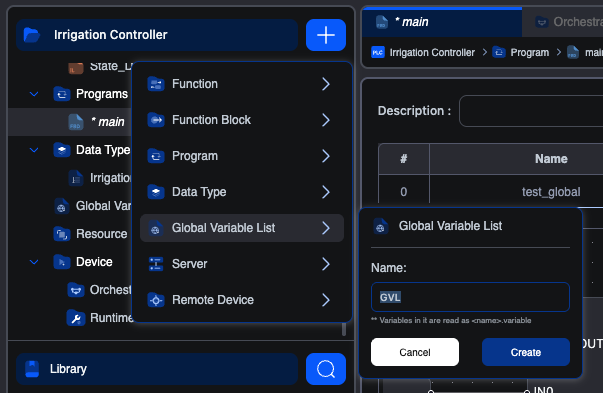Select the Irrigation data type in project tree
Image resolution: width=603 pixels, height=393 pixels.
point(70,178)
